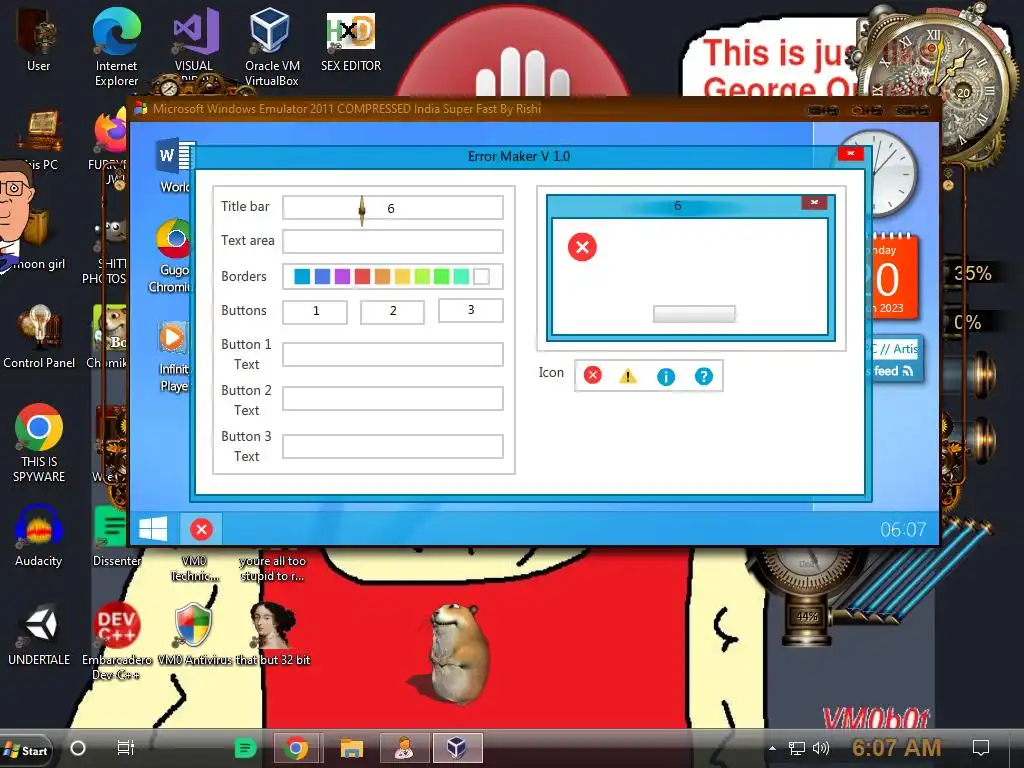Pick the teal-green border color swatch
Viewport: 1024px width, 768px height.
[x=461, y=276]
